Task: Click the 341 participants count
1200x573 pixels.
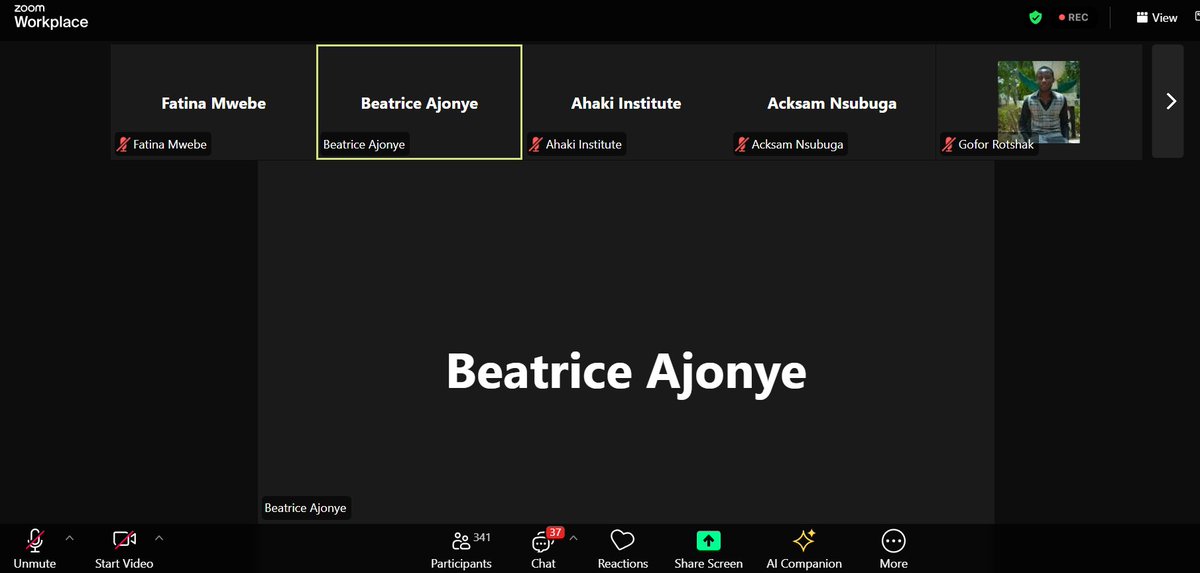Action: click(x=482, y=537)
